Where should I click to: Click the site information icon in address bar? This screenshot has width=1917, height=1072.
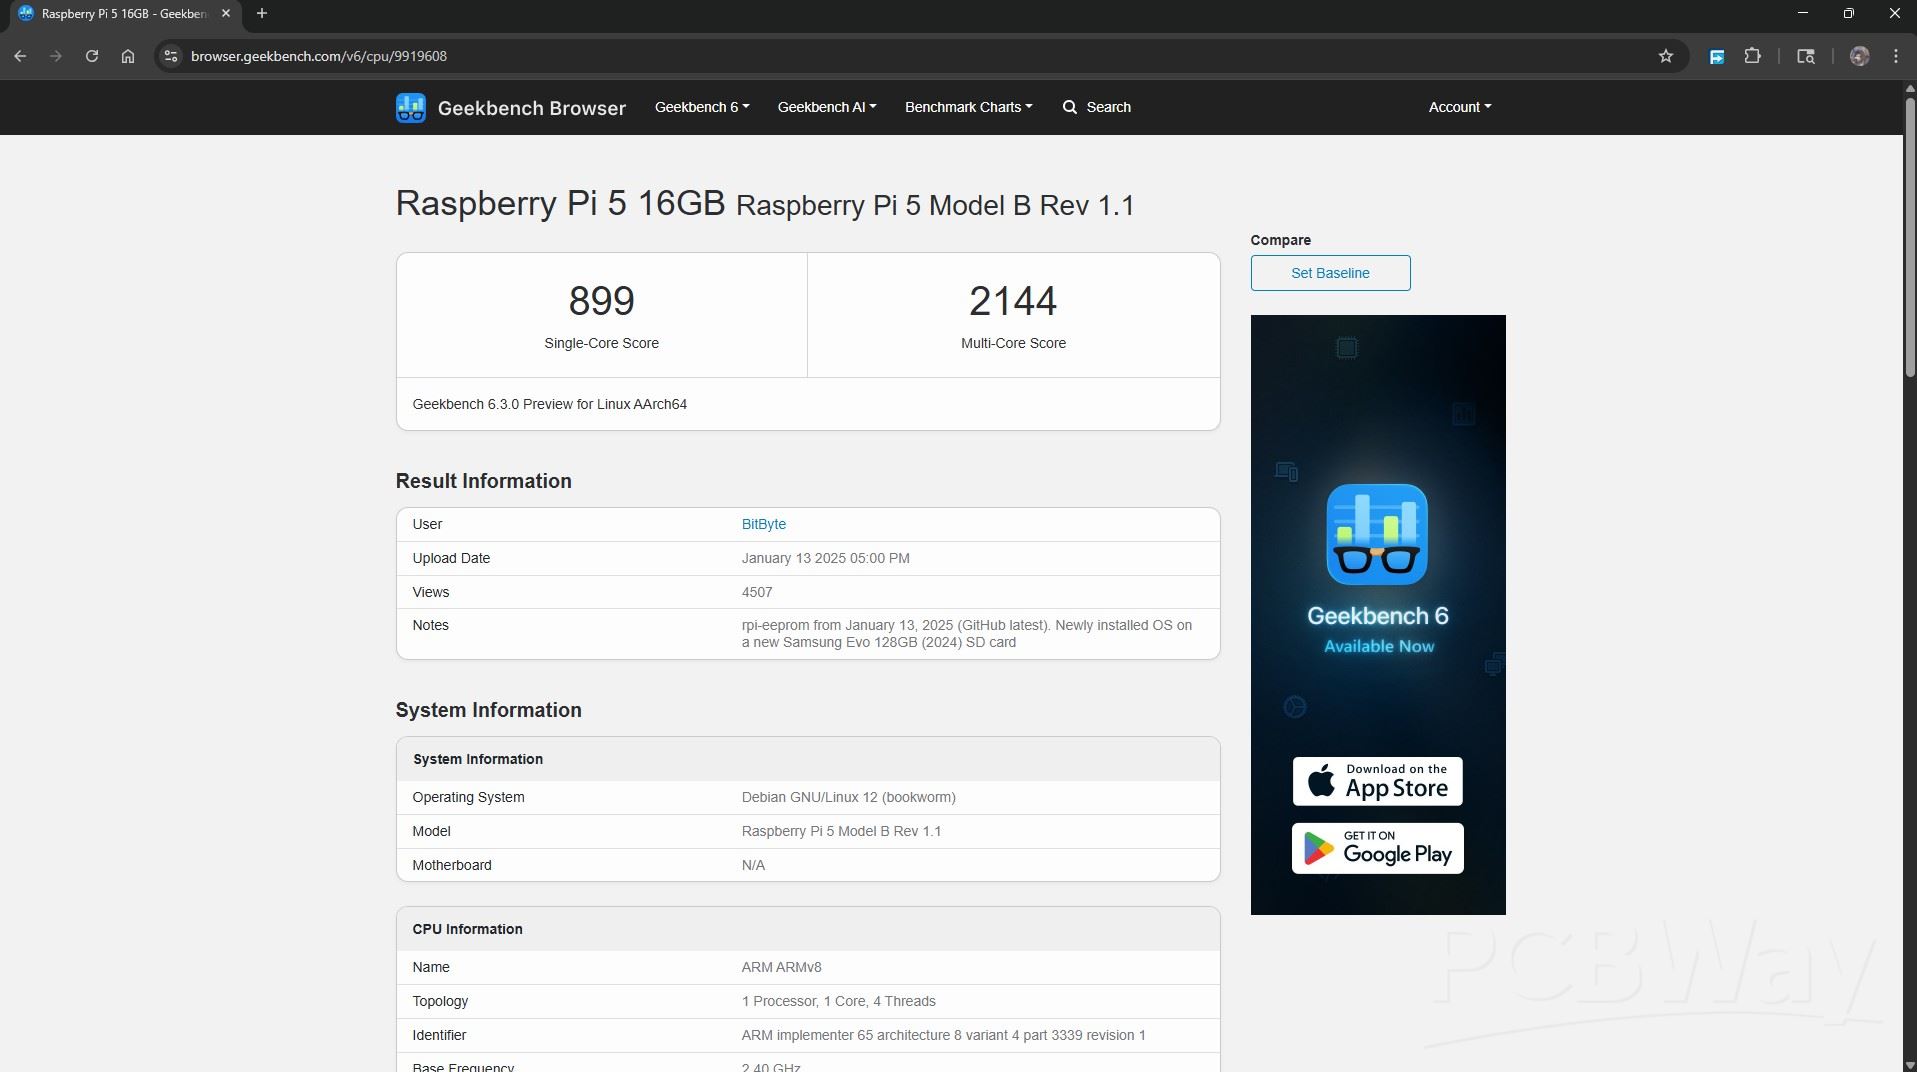[171, 56]
